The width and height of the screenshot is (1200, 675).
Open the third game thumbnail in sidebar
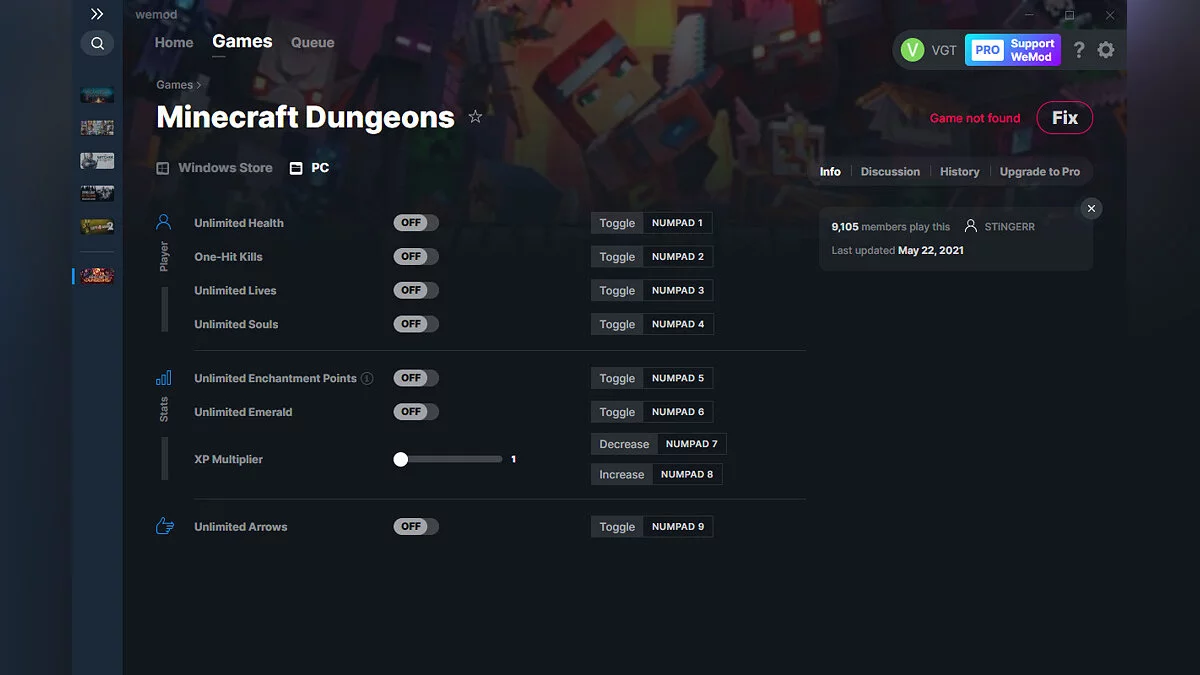coord(97,161)
